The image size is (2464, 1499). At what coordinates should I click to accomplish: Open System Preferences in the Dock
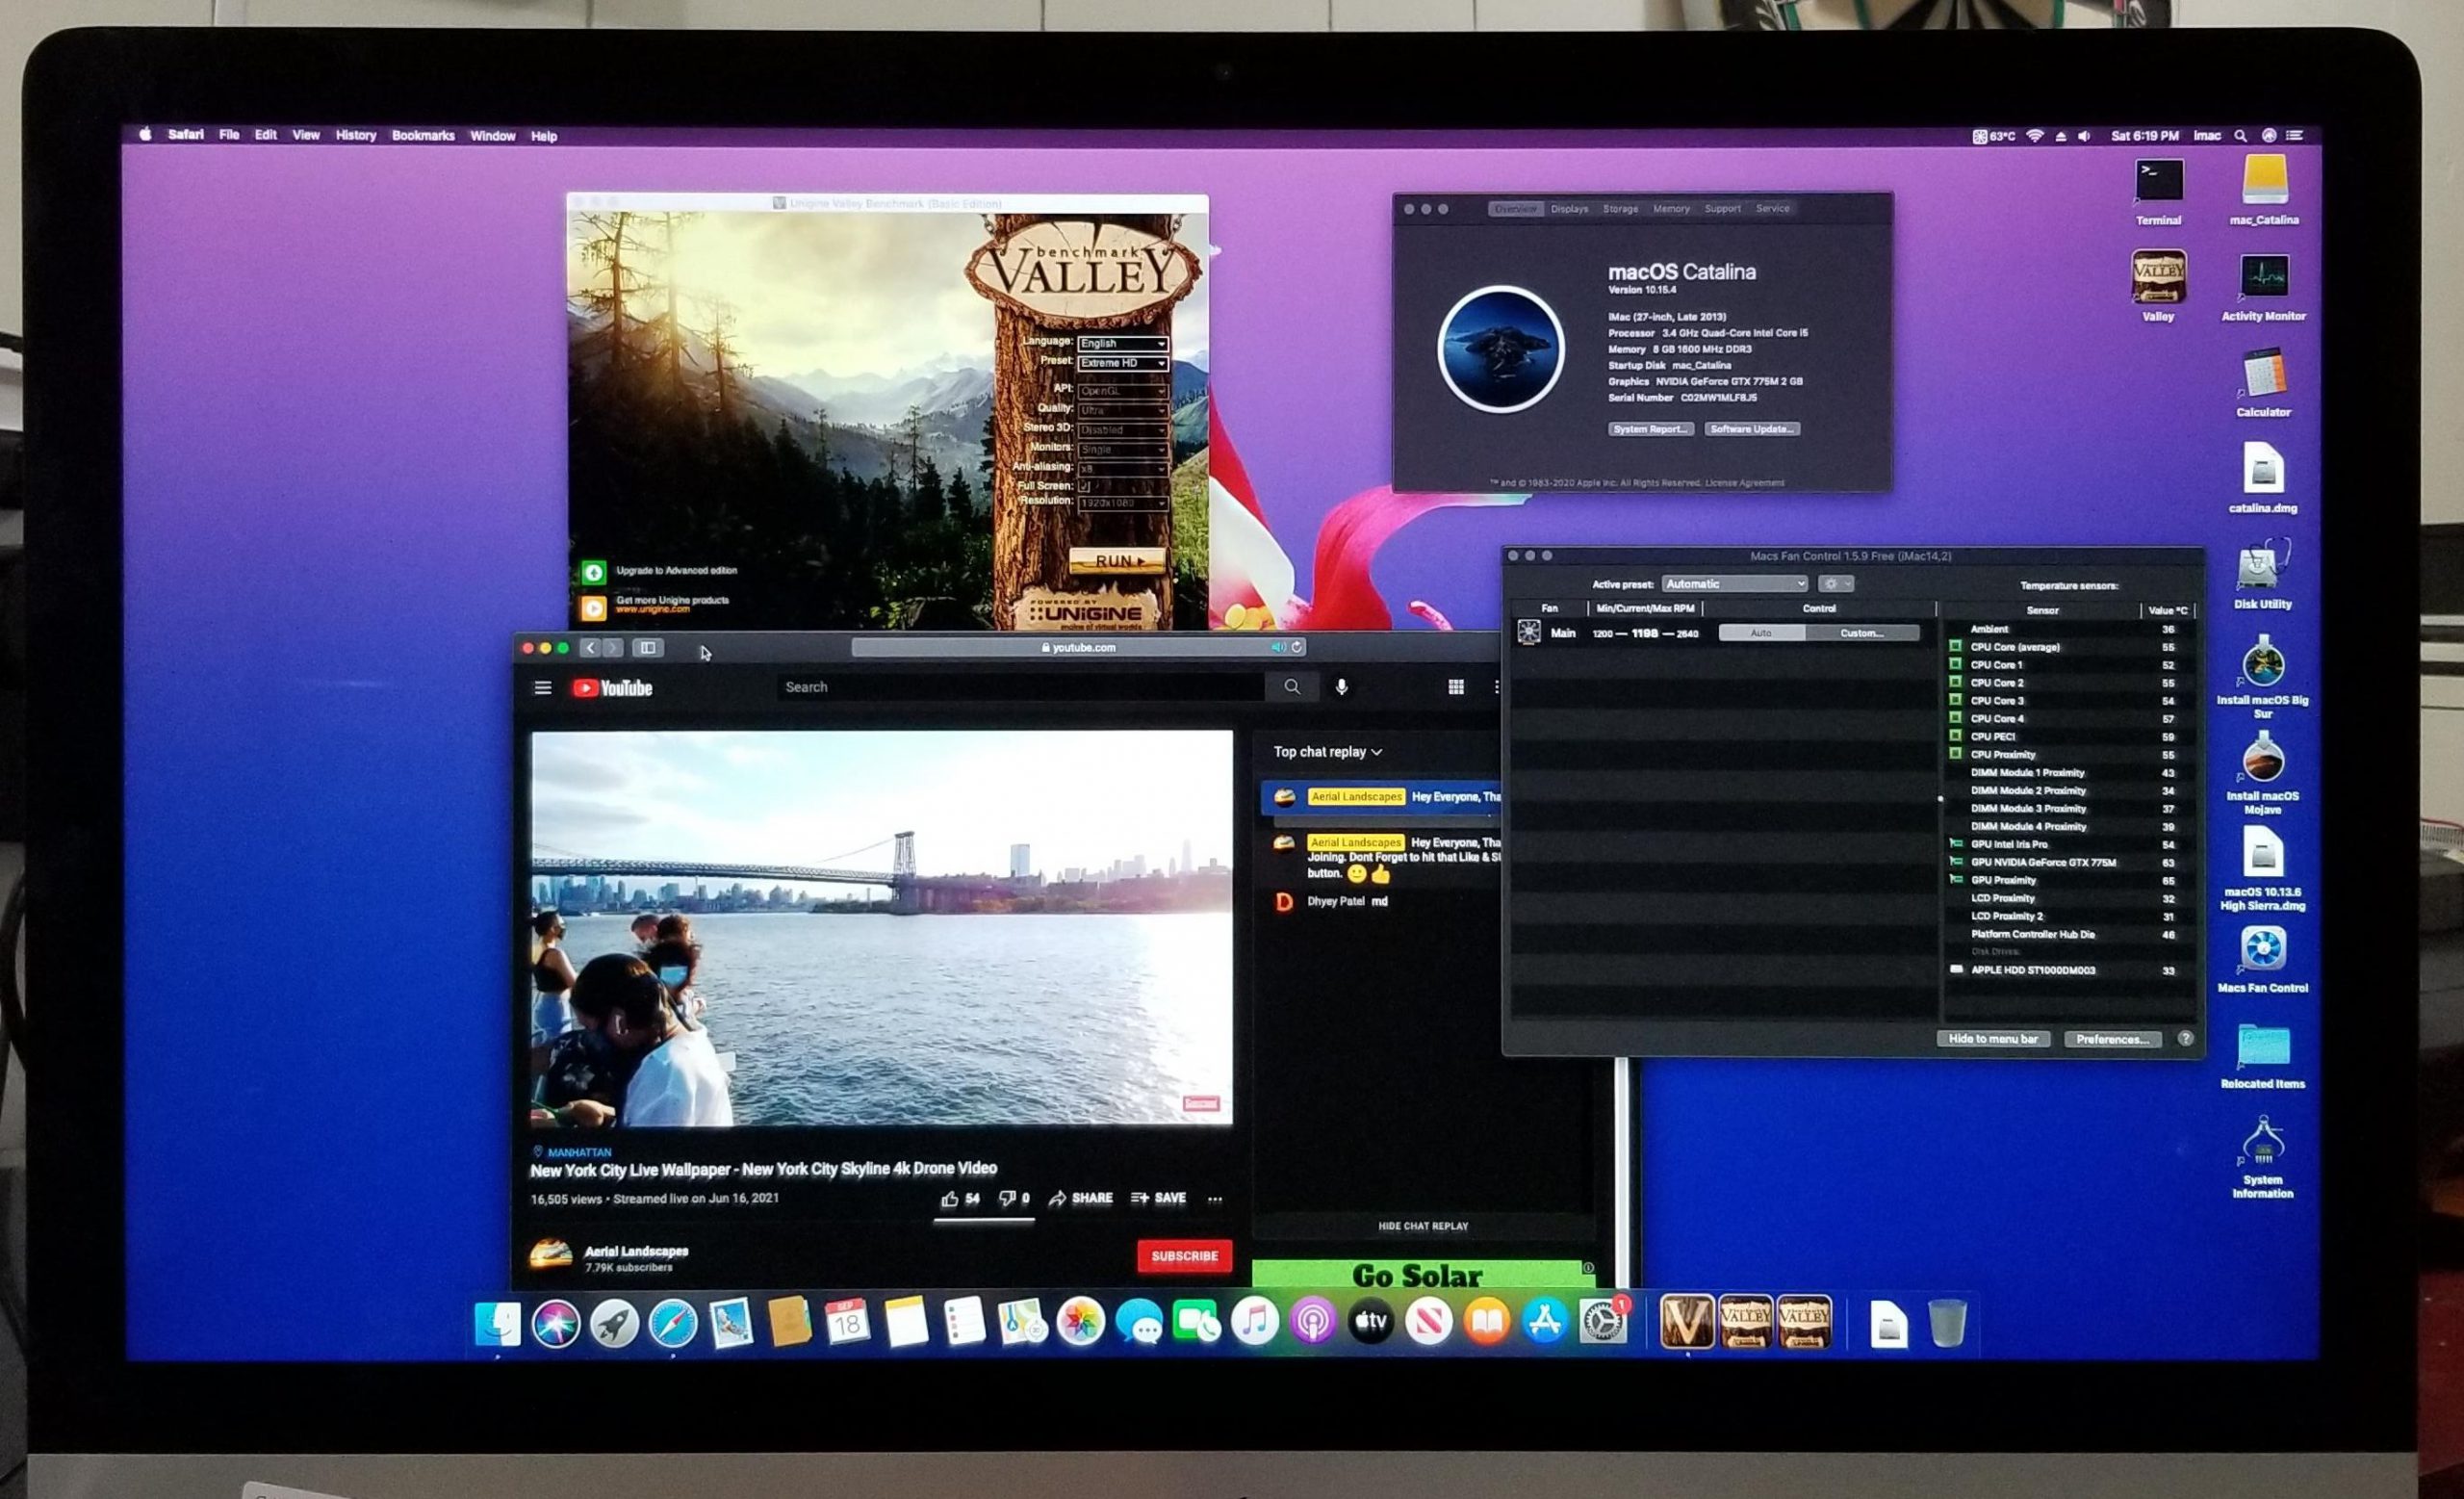point(1603,1323)
